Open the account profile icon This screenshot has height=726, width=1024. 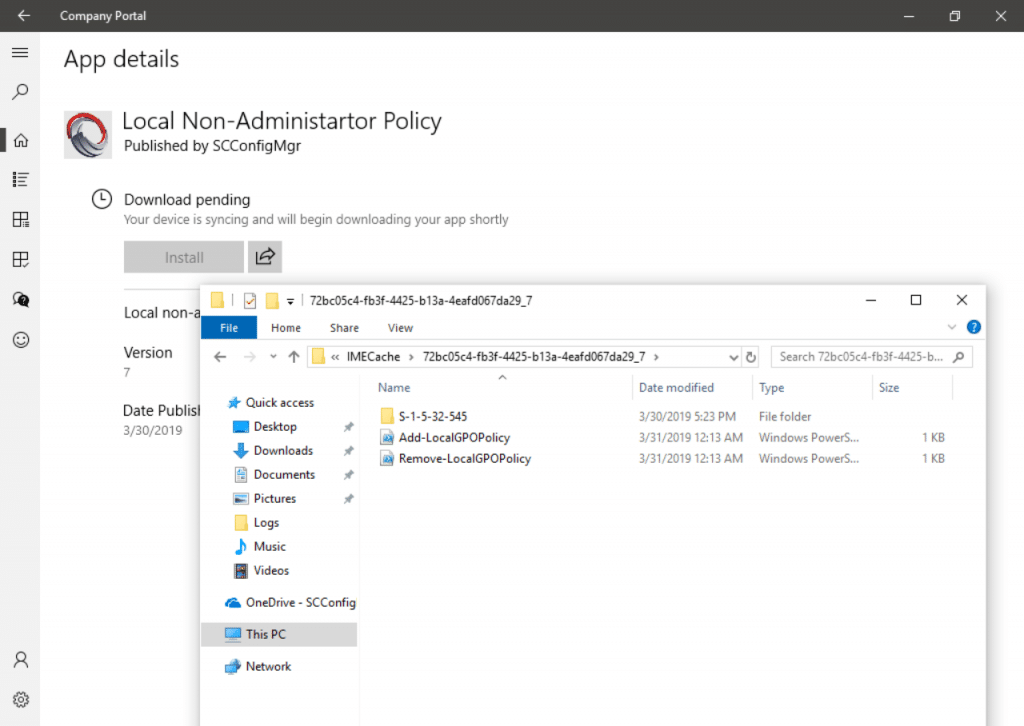pos(20,659)
